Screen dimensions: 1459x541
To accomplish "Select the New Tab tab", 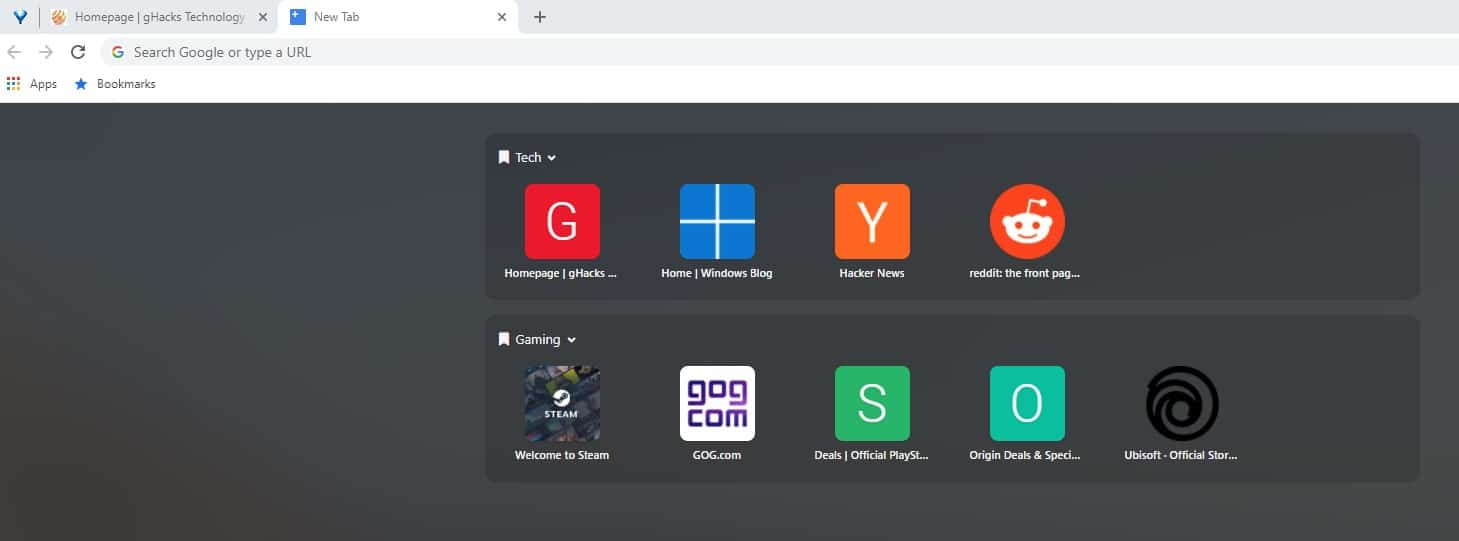I will [398, 17].
